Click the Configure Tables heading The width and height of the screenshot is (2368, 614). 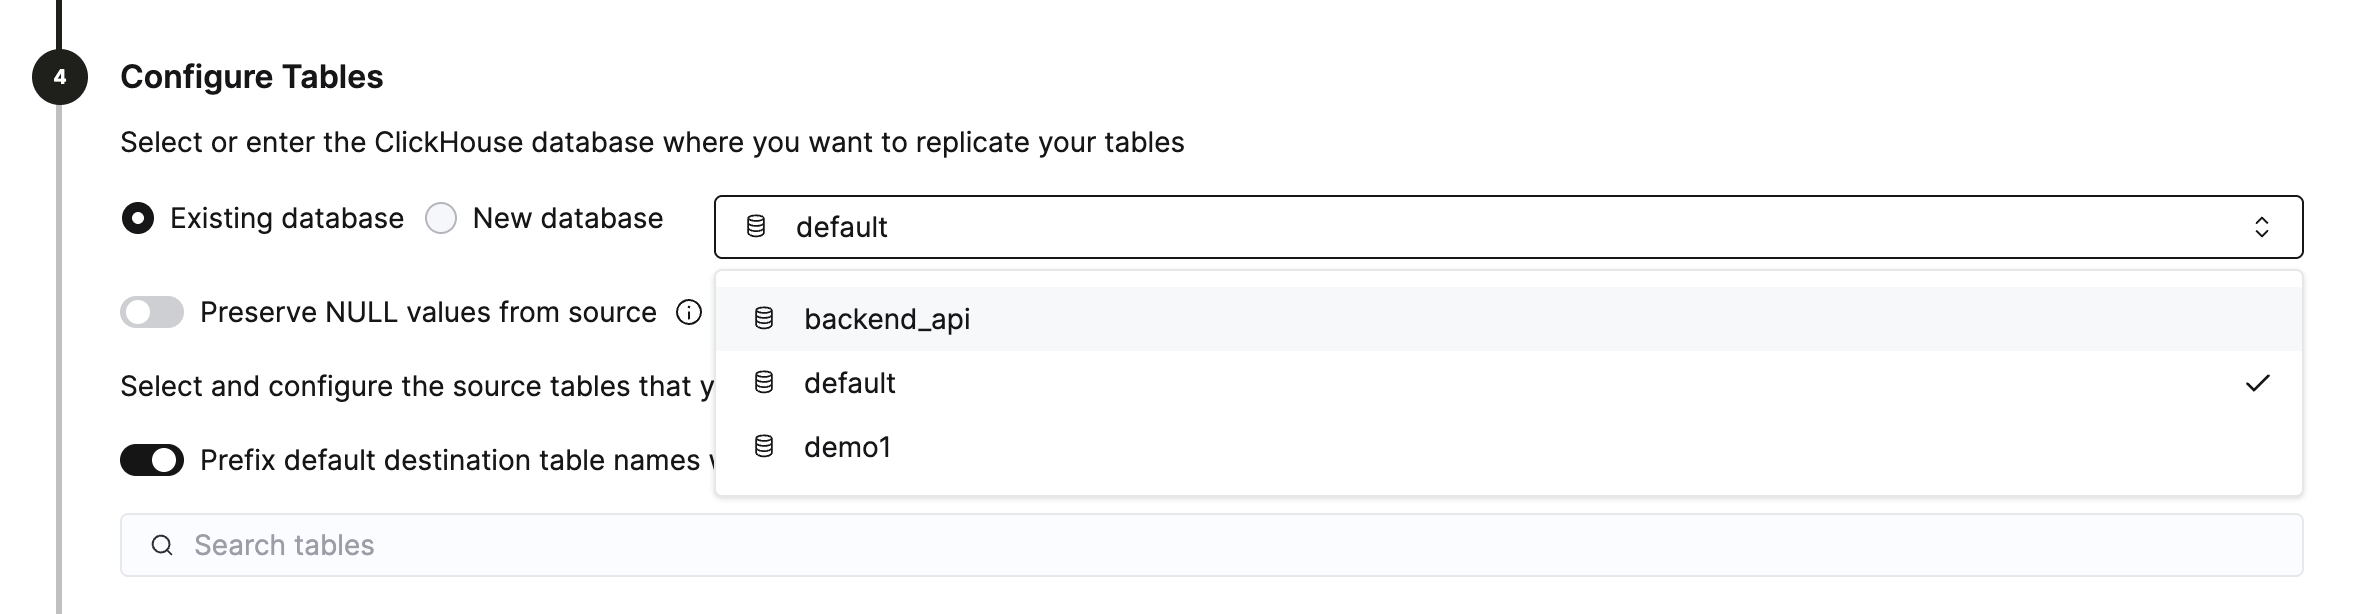click(x=252, y=76)
